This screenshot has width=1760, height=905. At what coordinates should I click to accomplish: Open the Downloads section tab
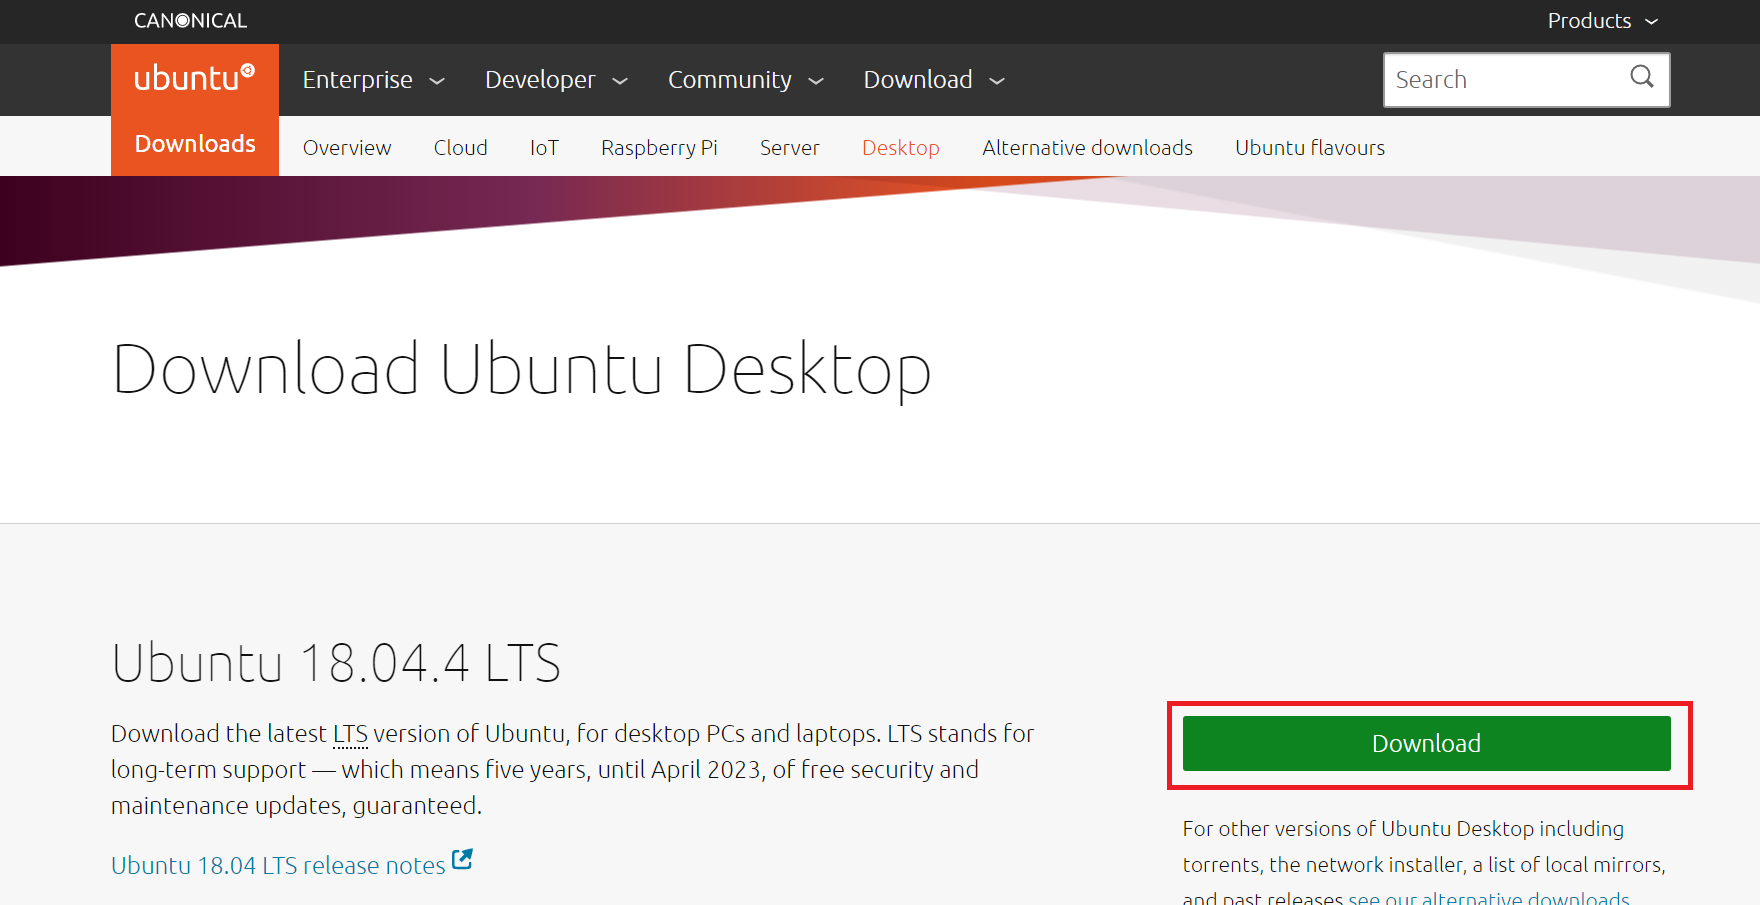coord(195,144)
